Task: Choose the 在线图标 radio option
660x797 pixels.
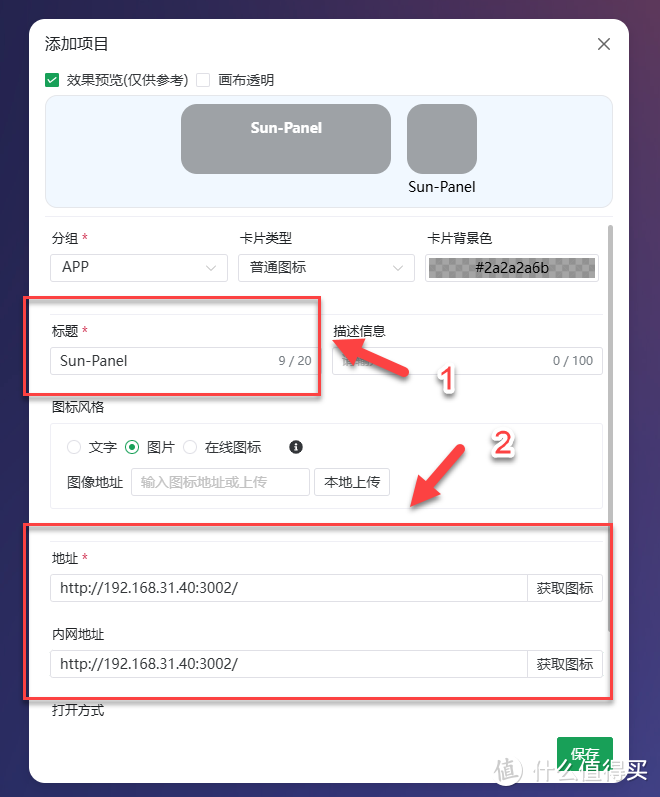Action: [190, 447]
